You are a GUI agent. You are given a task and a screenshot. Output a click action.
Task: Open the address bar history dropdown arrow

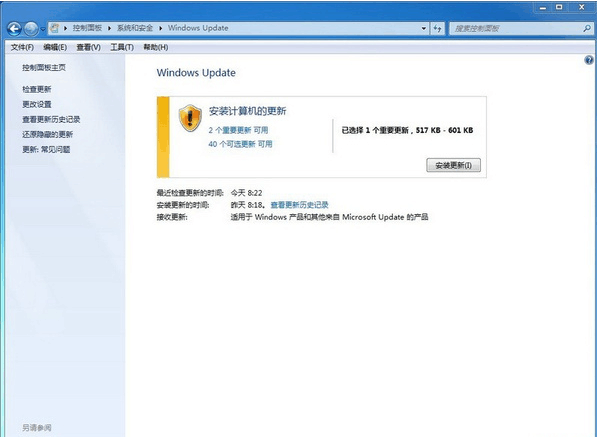[x=424, y=29]
